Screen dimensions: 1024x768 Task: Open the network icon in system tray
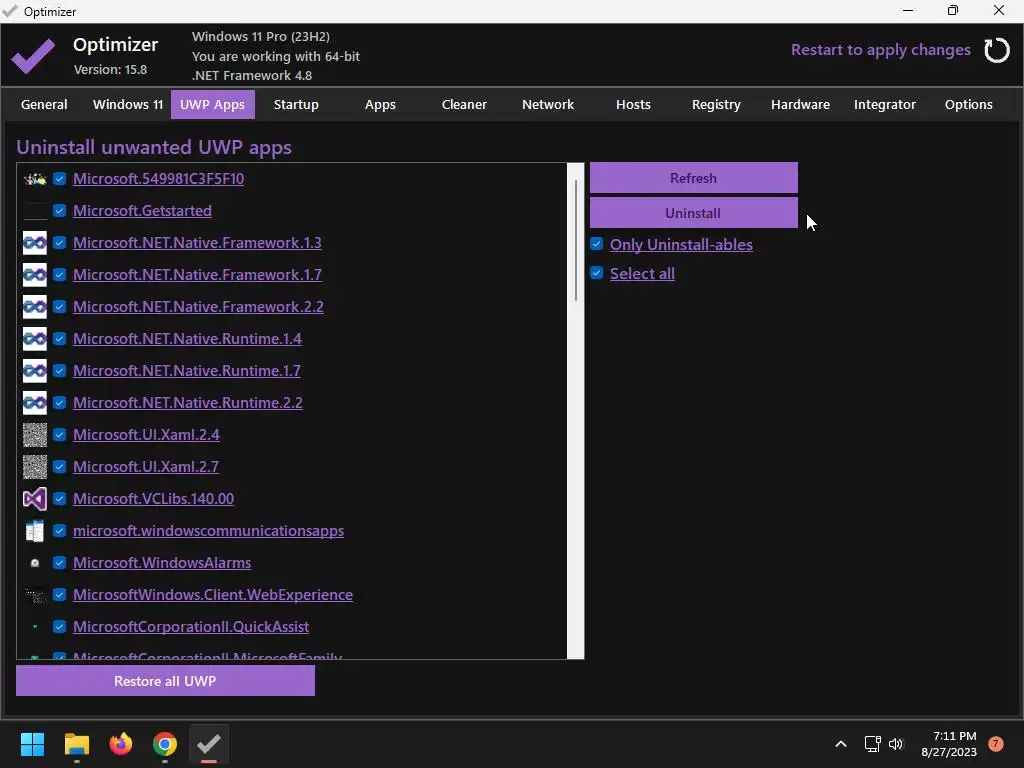pos(872,744)
